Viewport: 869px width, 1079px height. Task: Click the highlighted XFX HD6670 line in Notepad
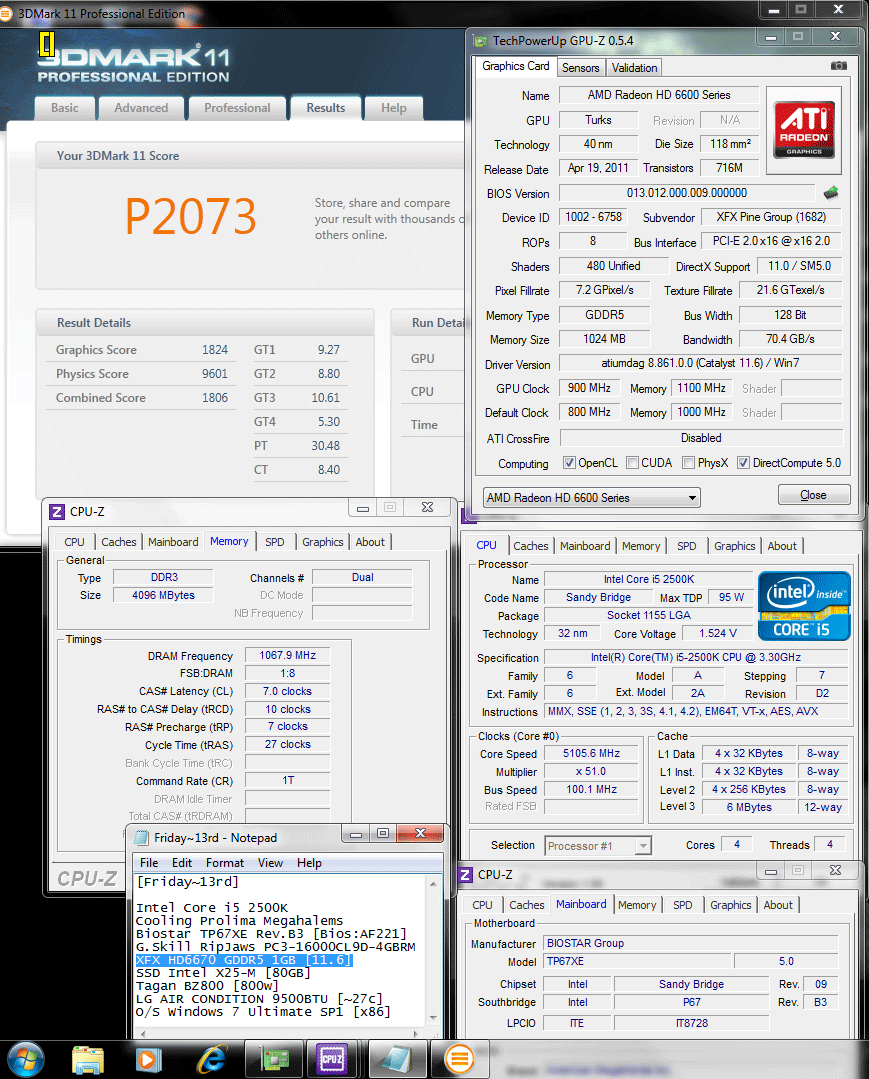(x=244, y=960)
